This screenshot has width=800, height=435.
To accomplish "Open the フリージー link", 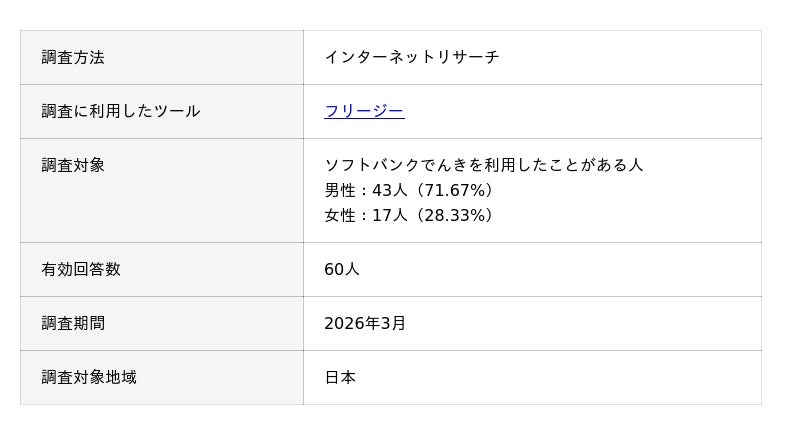I will [x=364, y=111].
